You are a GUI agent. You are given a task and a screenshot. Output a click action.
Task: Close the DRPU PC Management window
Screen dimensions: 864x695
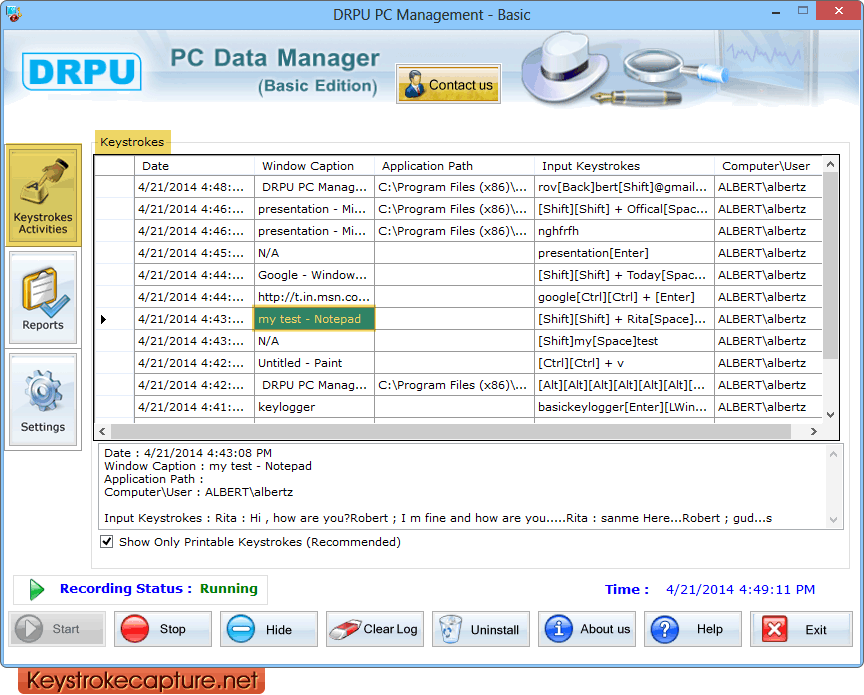[x=839, y=10]
